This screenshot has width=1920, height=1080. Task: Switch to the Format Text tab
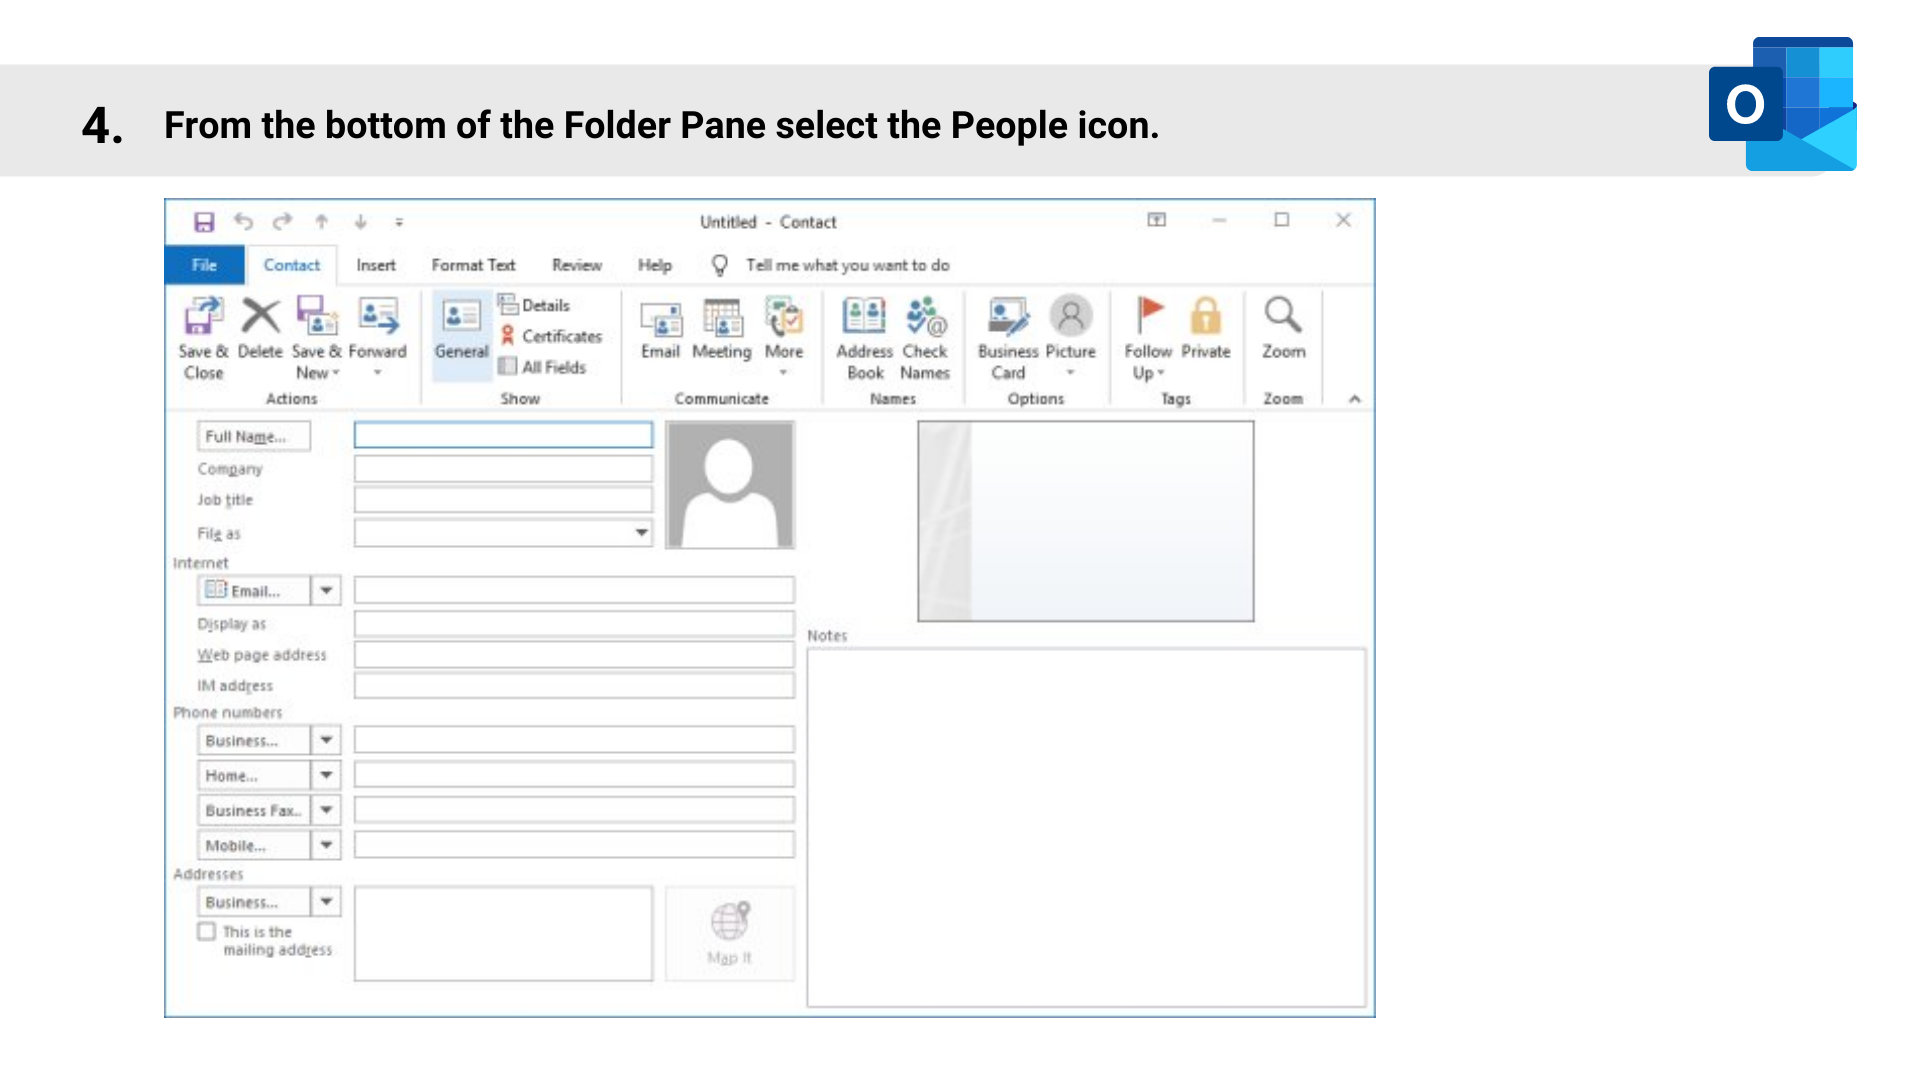(473, 265)
